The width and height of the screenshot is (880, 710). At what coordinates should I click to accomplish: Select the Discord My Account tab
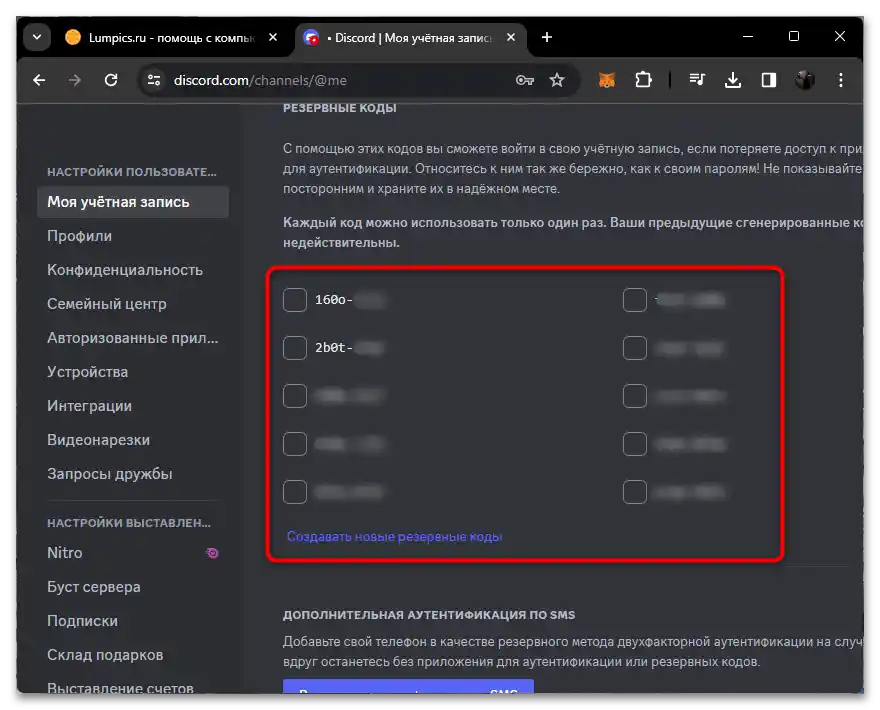[411, 38]
